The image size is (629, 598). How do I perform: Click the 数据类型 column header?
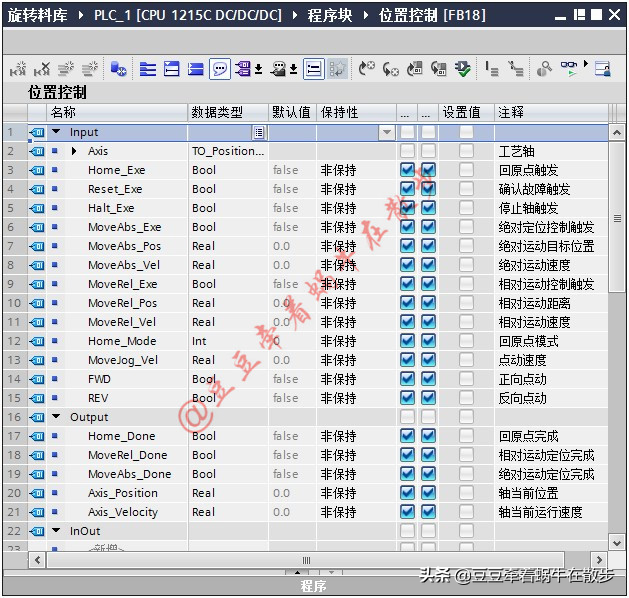pos(228,112)
